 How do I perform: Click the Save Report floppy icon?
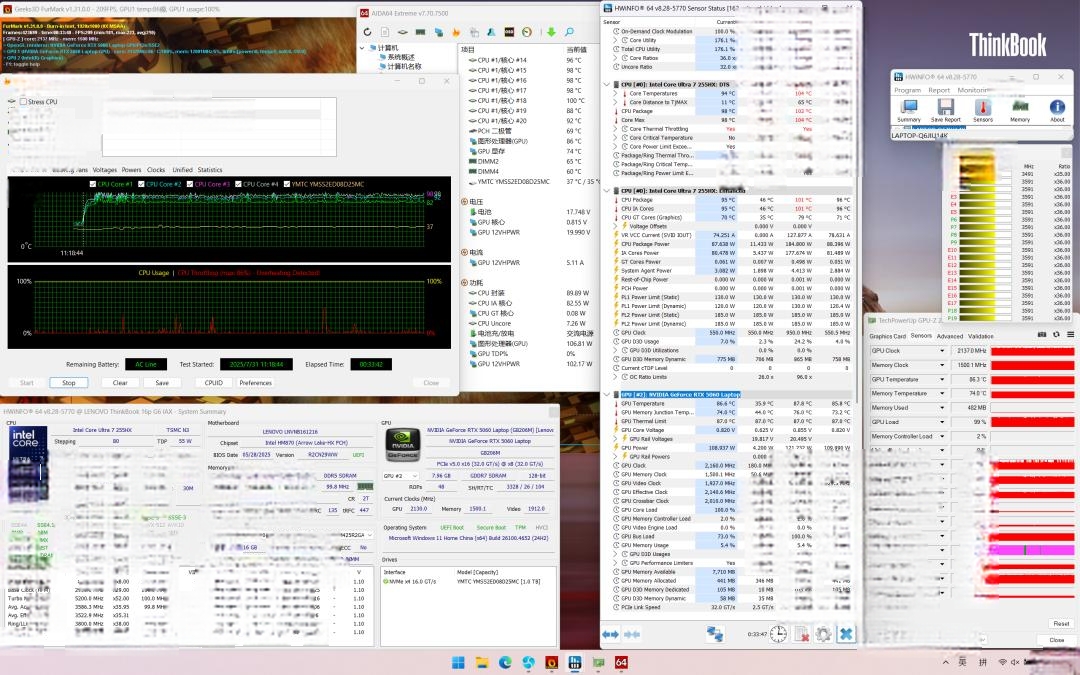tap(946, 110)
